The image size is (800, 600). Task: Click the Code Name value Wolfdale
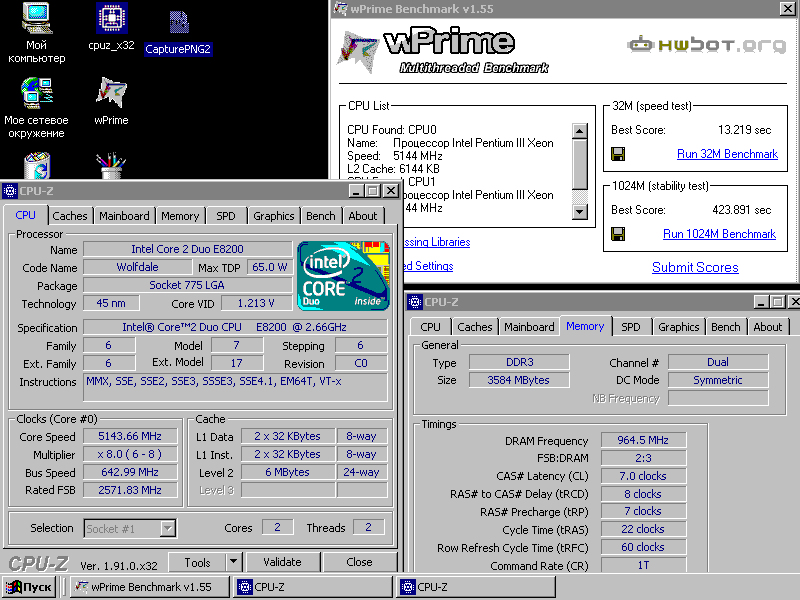[137, 267]
